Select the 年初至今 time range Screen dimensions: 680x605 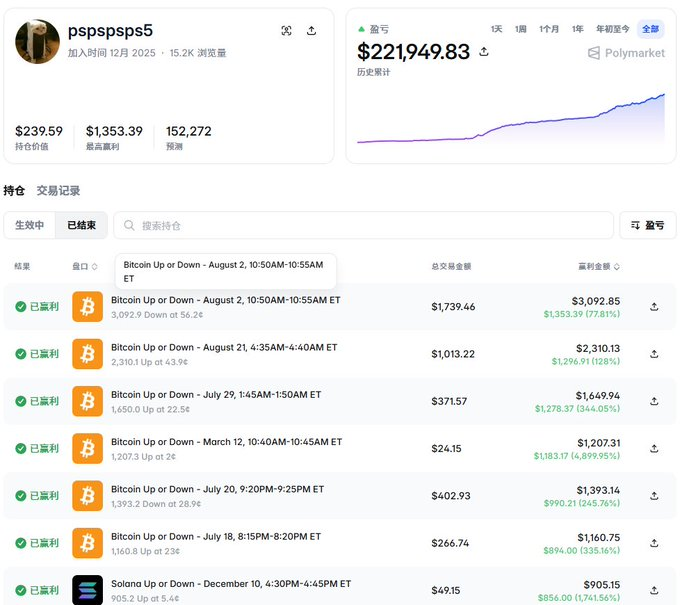[x=612, y=29]
